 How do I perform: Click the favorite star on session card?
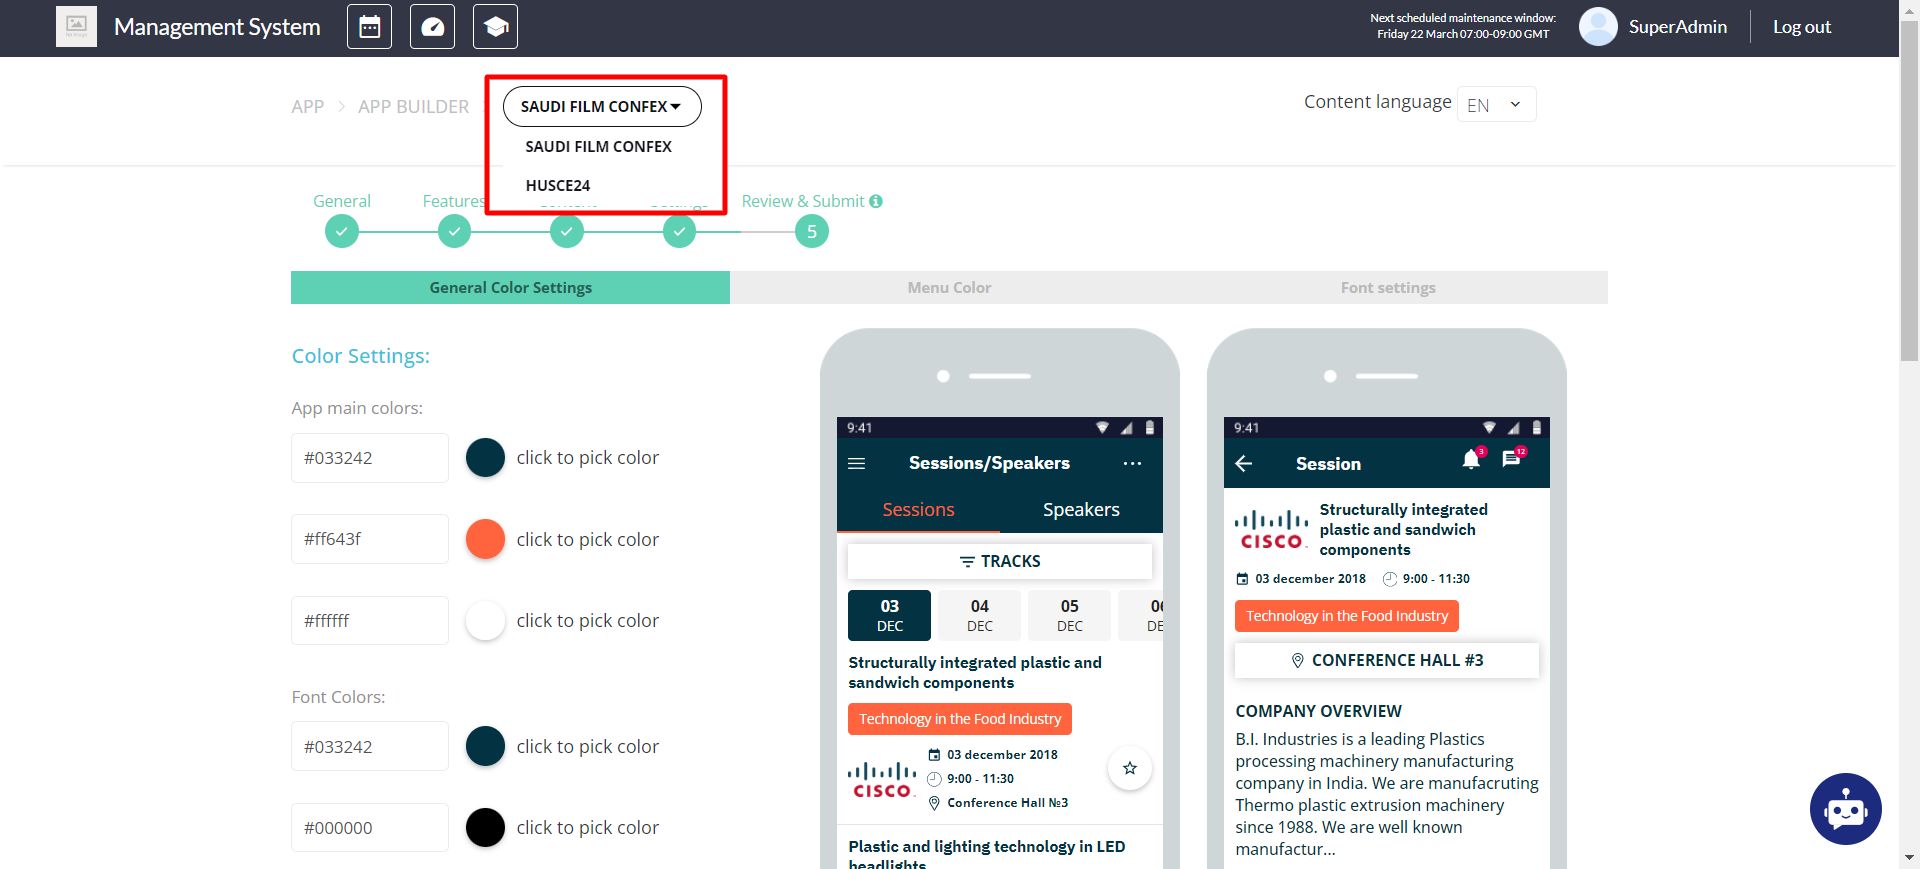click(x=1129, y=768)
